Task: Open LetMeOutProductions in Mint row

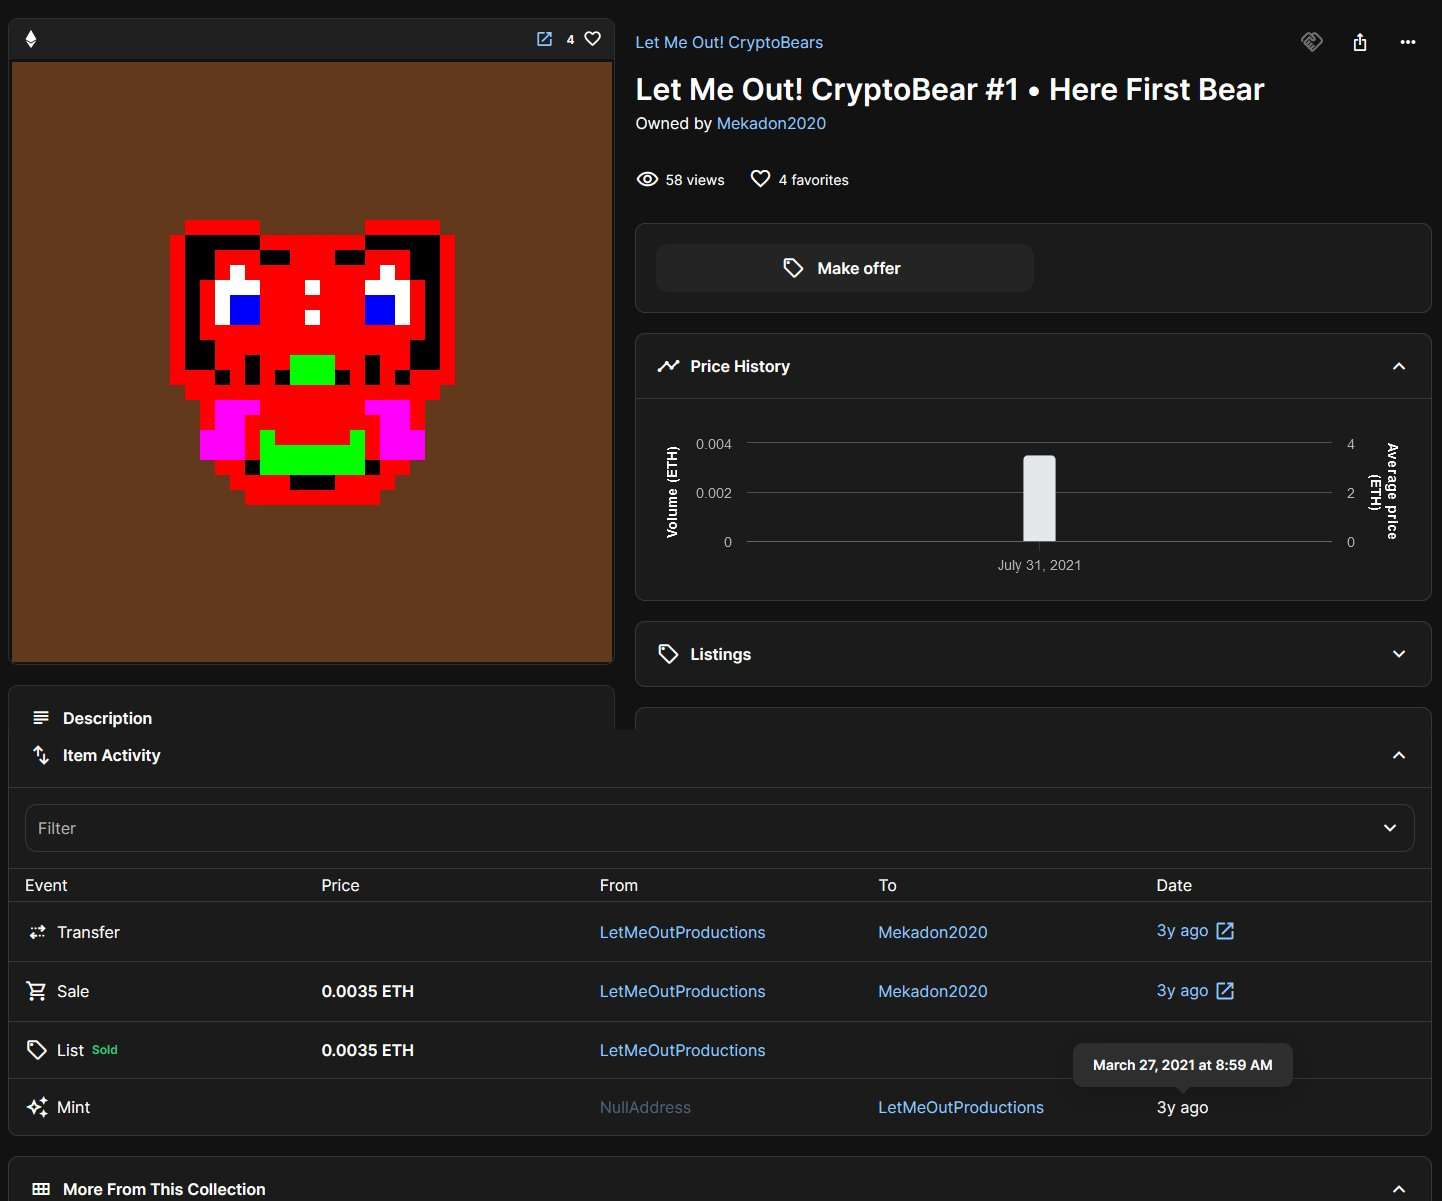Action: coord(960,1107)
